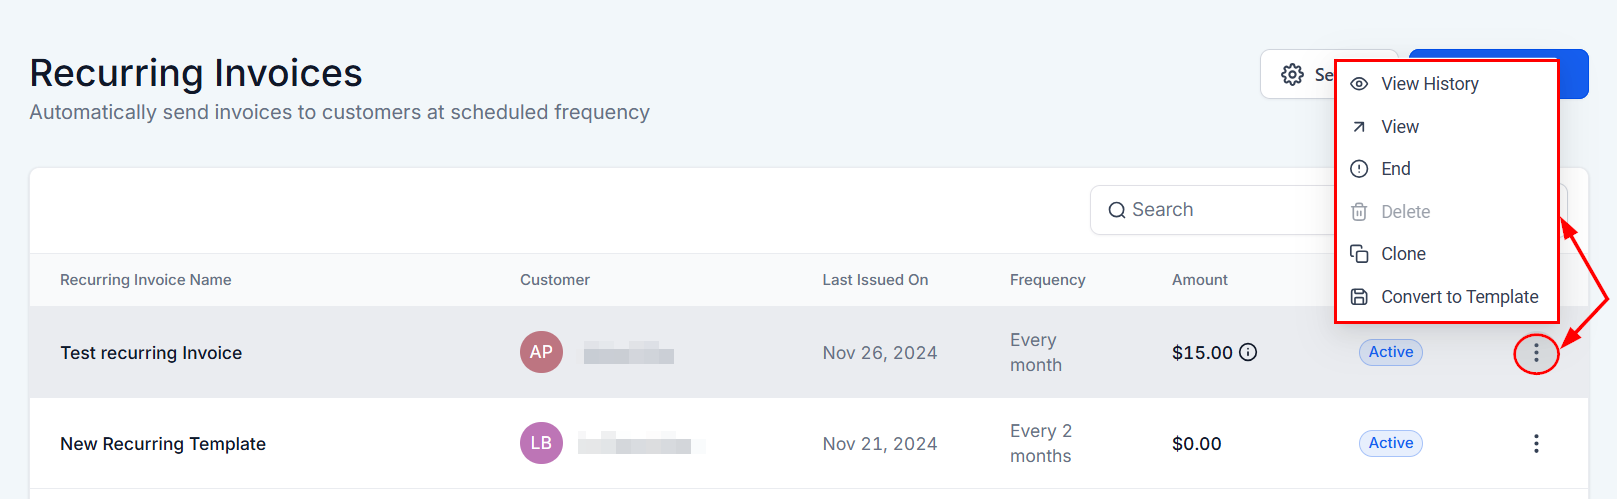
Task: Choose Convert to Template option
Action: pyautogui.click(x=1459, y=297)
